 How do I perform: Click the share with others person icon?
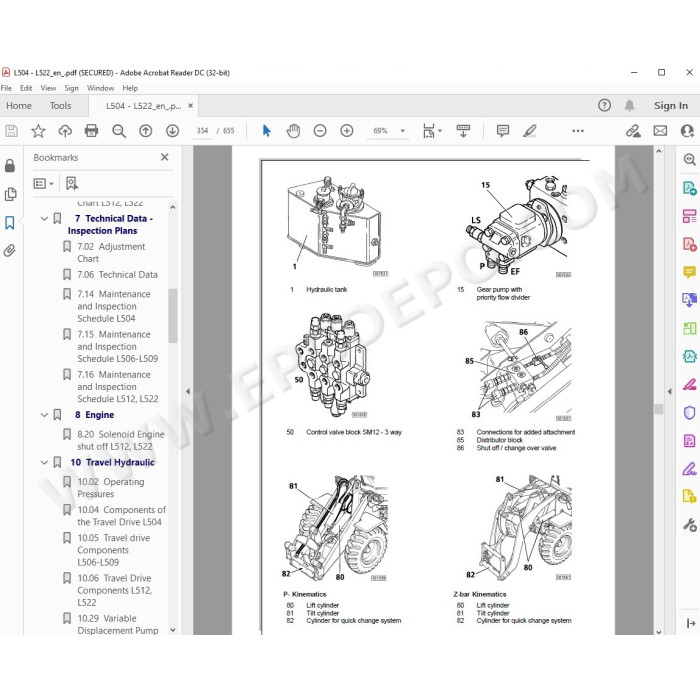(688, 131)
